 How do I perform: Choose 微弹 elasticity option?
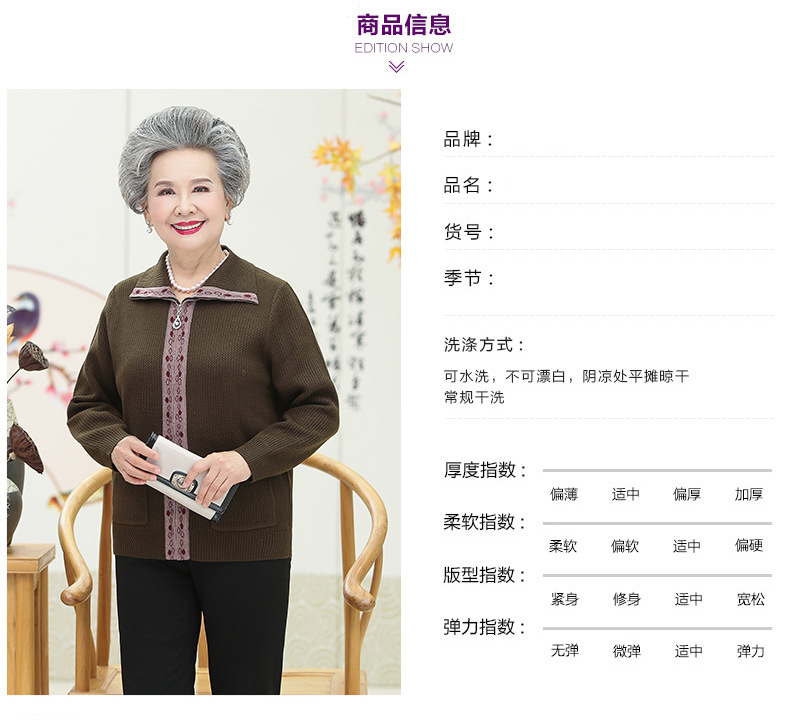coord(627,651)
